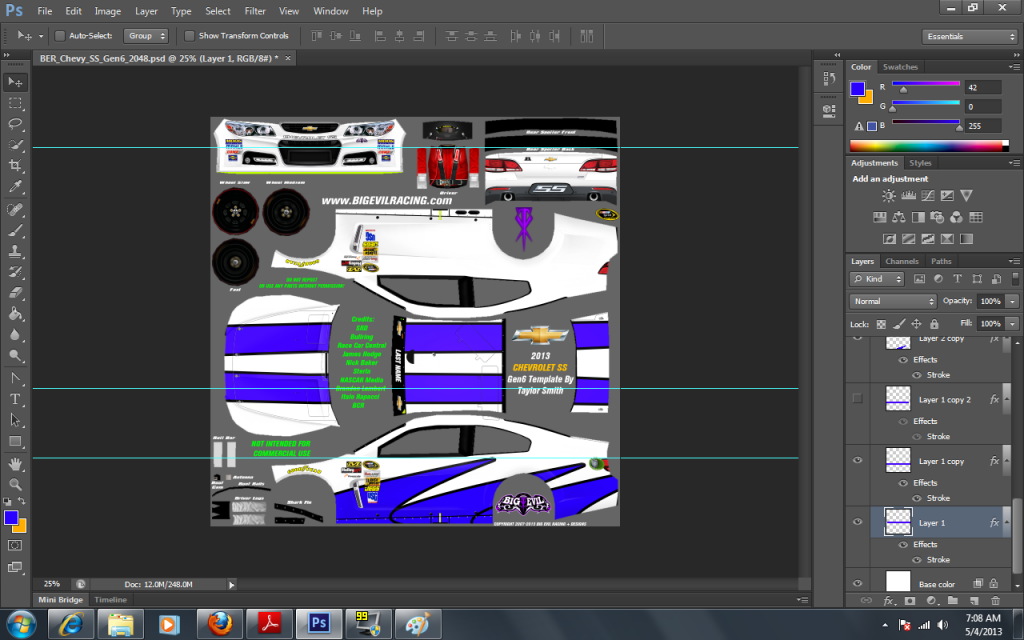Select the Rectangular Marquee tool

pos(15,103)
